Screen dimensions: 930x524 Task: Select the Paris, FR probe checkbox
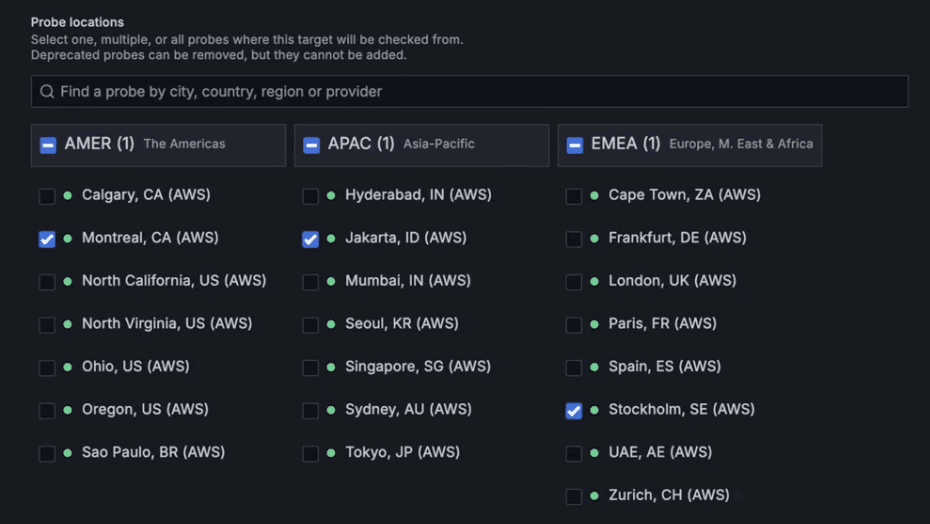pyautogui.click(x=574, y=325)
